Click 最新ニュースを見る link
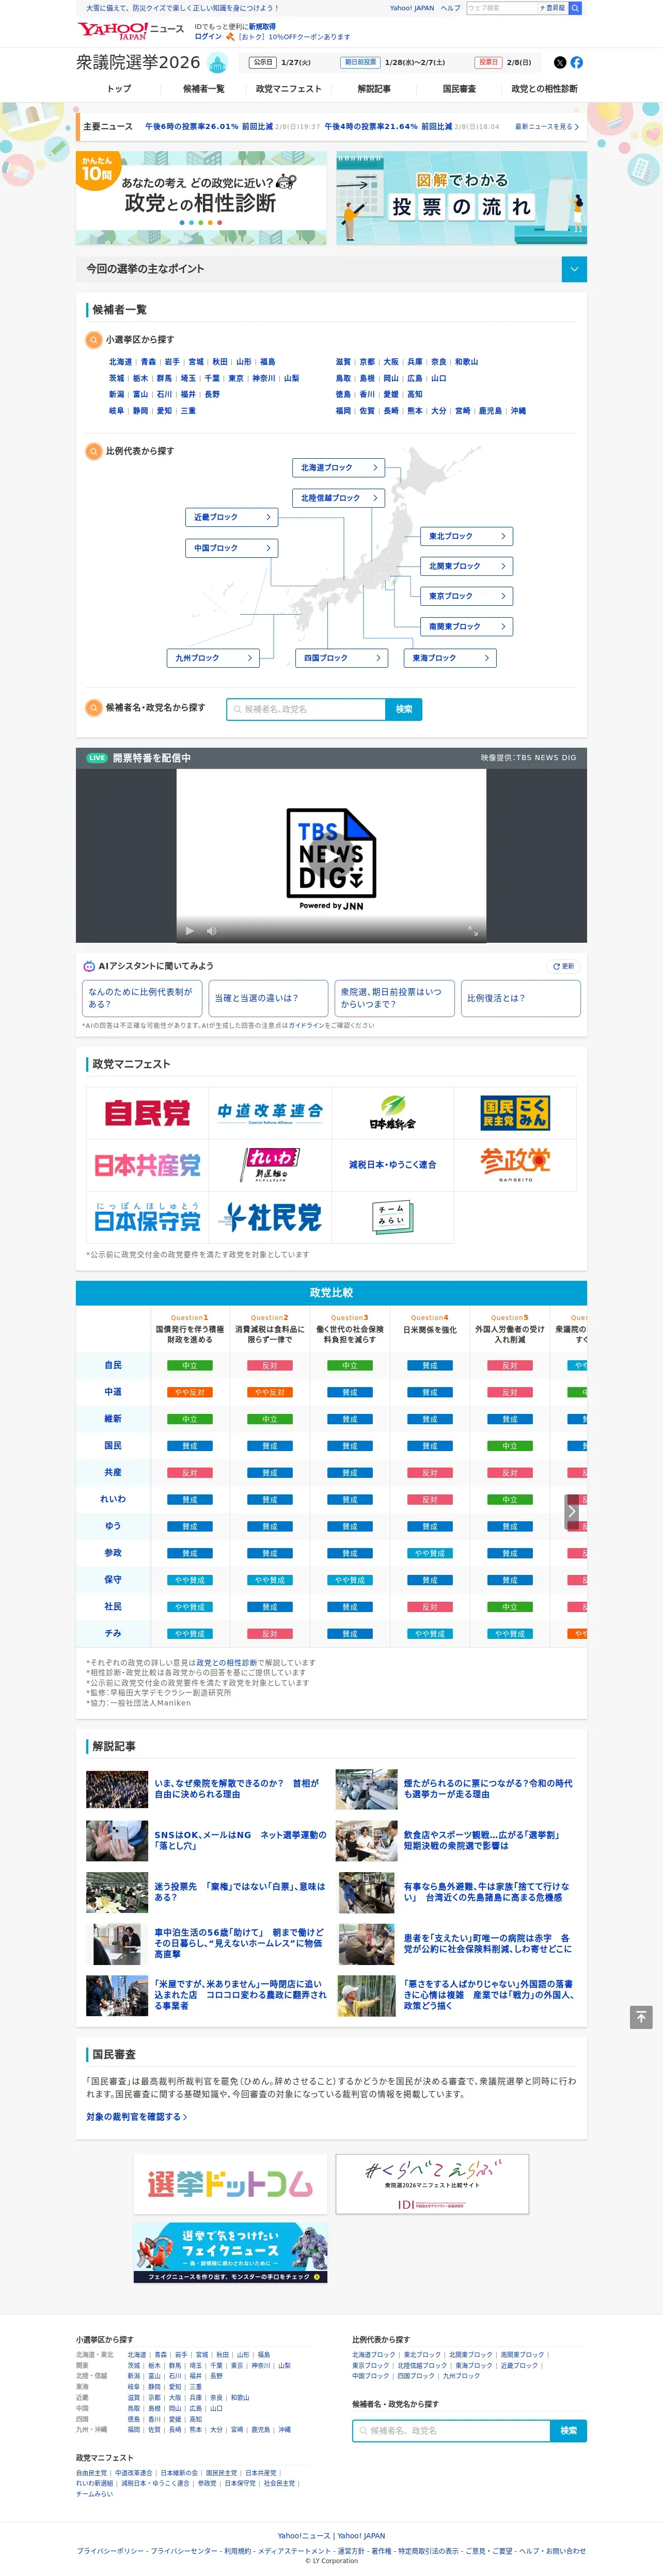This screenshot has height=2576, width=663. [x=547, y=127]
